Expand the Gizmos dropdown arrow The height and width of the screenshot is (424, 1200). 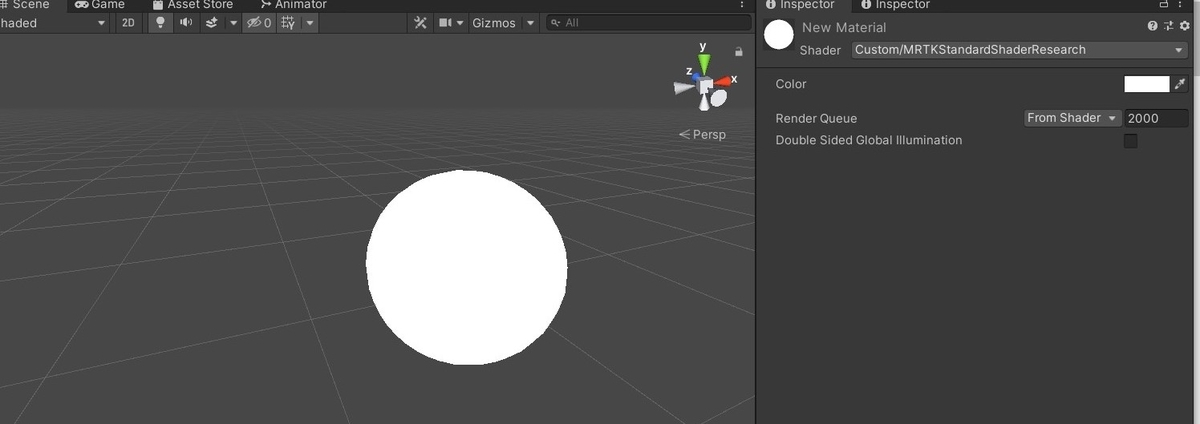530,23
